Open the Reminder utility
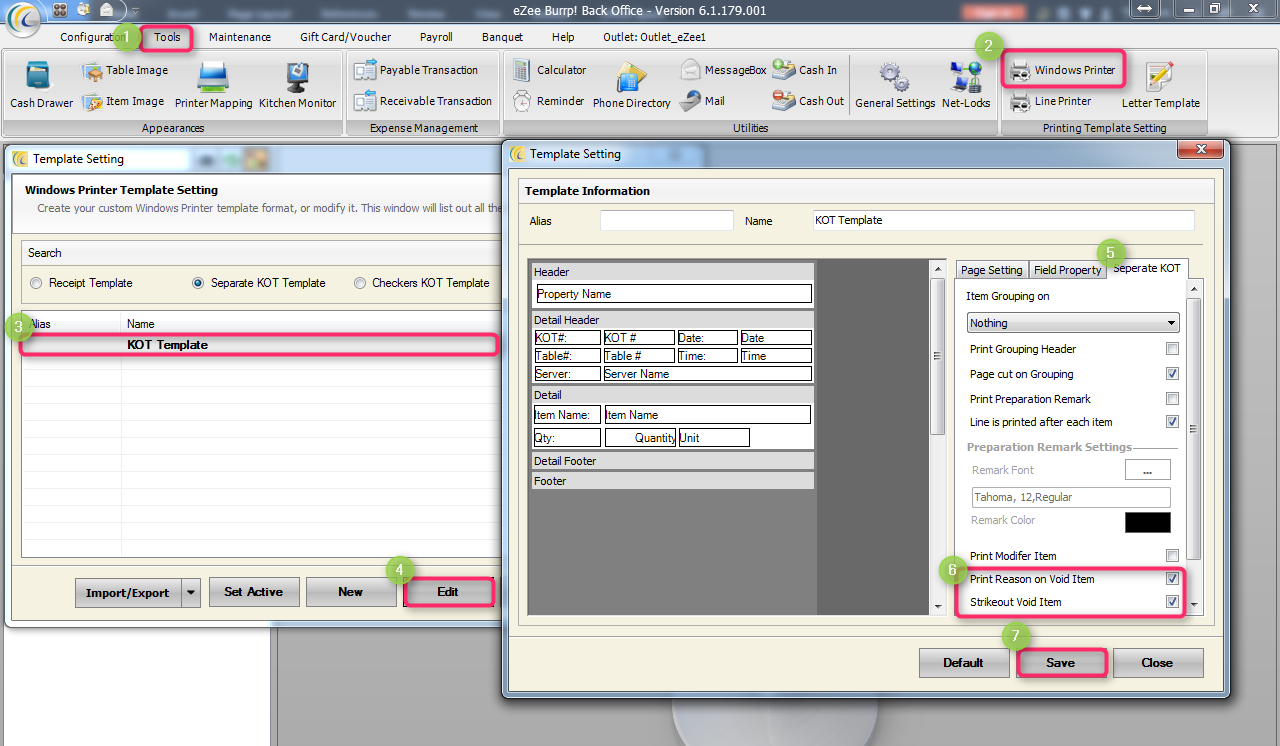 pyautogui.click(x=548, y=101)
